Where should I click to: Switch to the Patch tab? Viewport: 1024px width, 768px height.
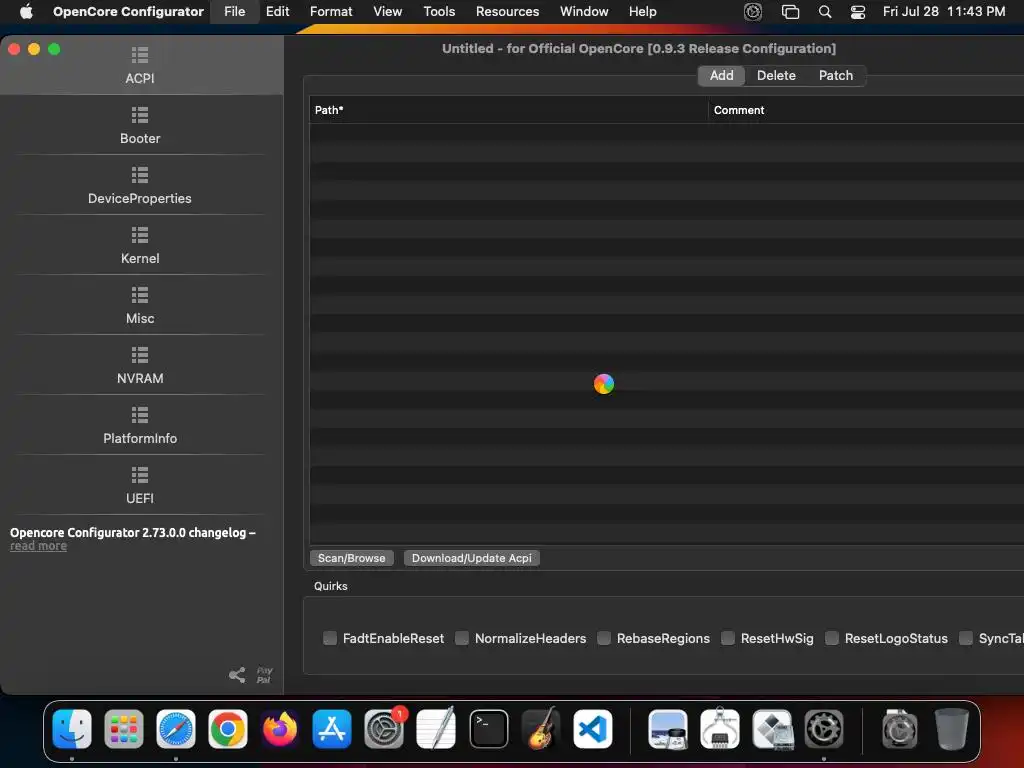pos(836,76)
